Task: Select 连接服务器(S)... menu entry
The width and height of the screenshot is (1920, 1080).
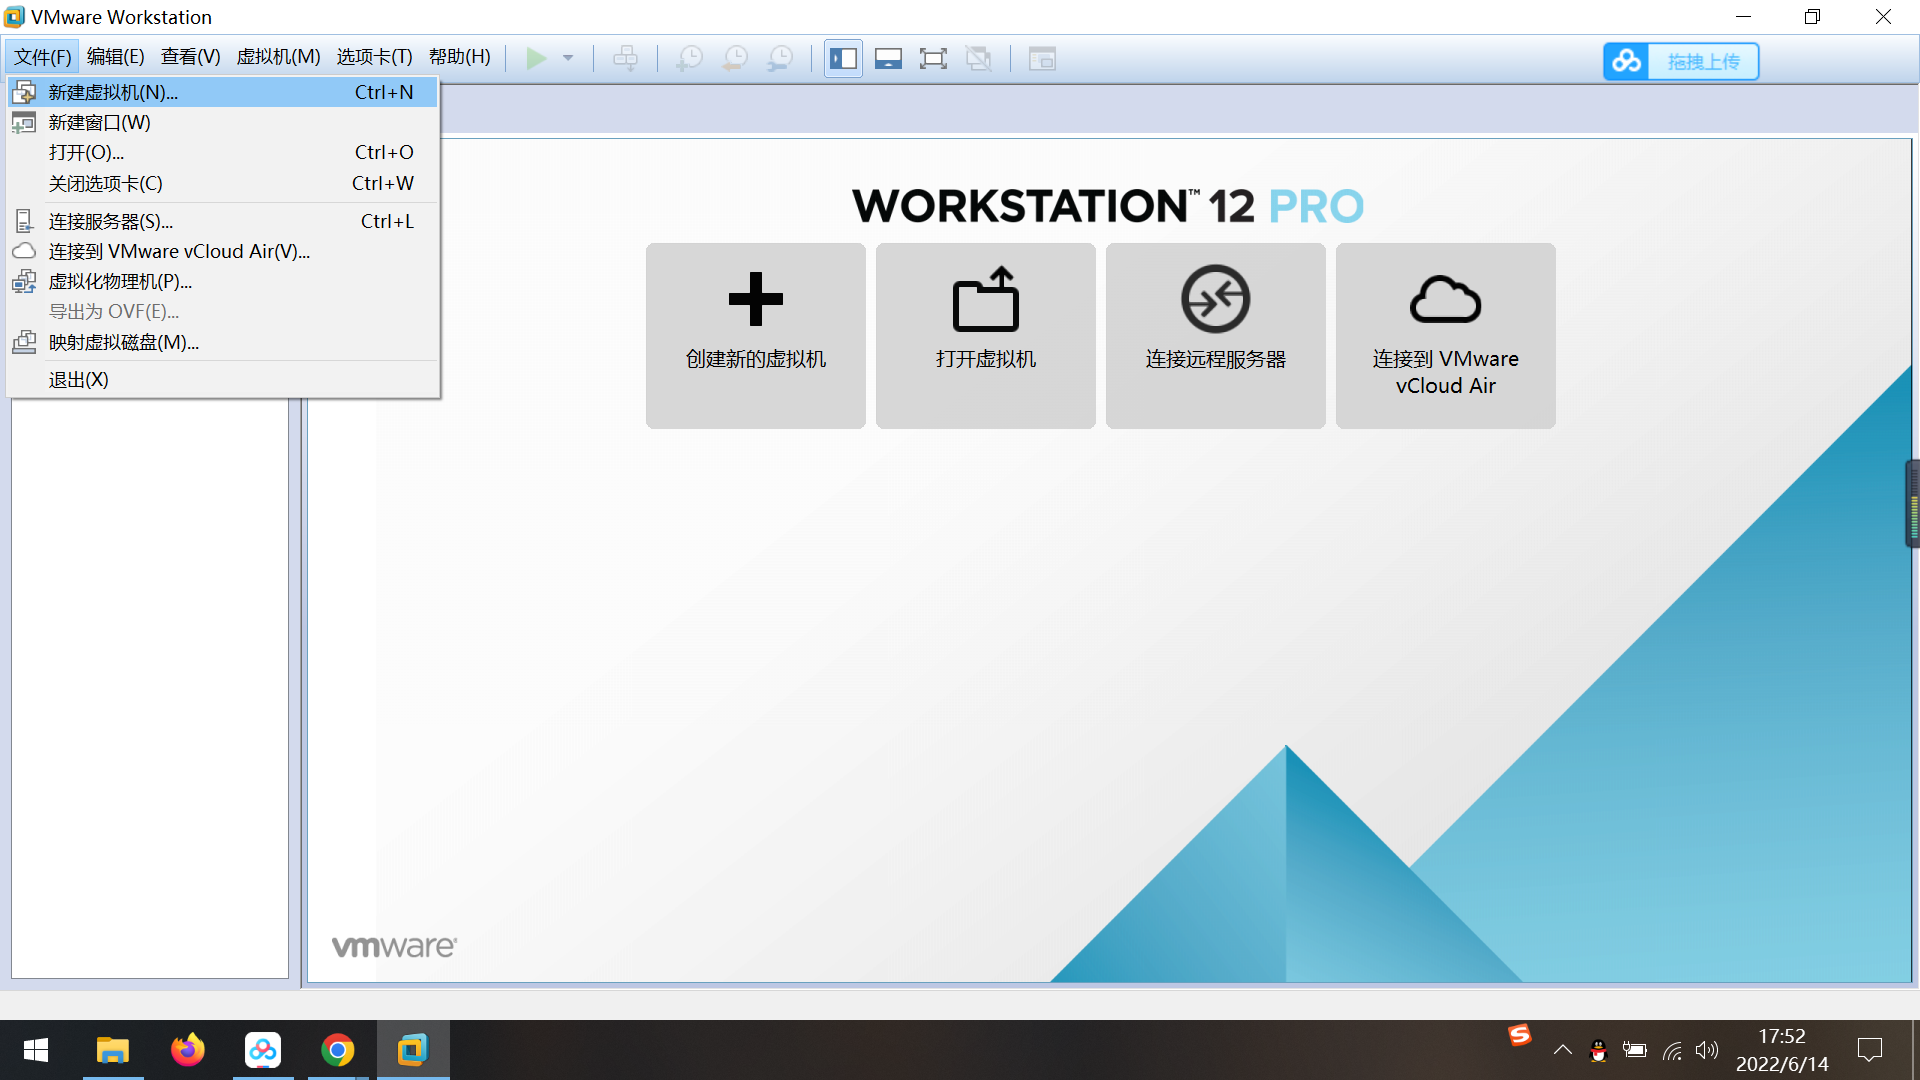Action: tap(222, 221)
